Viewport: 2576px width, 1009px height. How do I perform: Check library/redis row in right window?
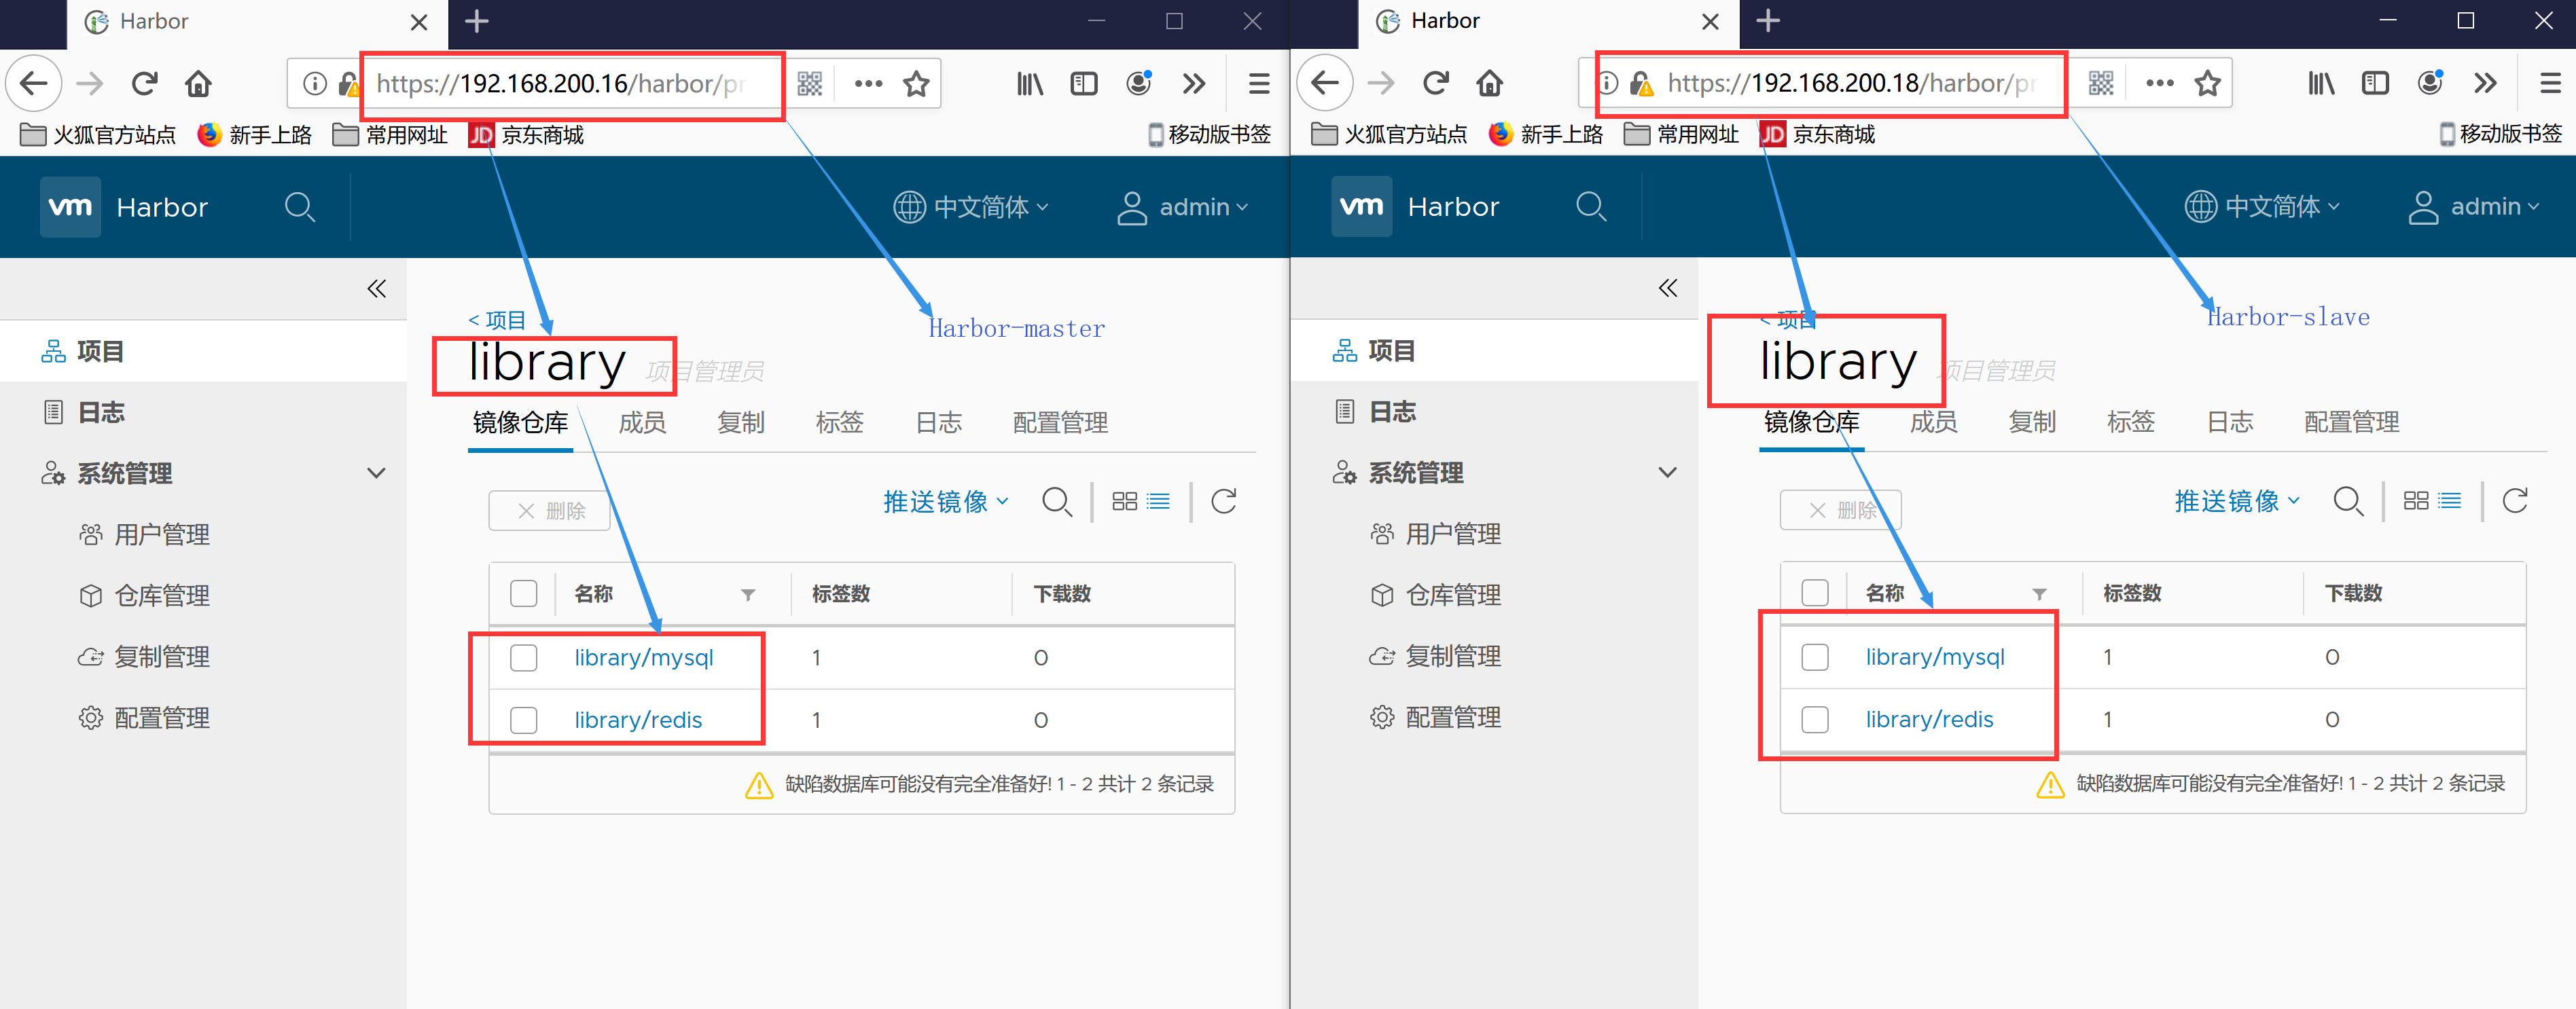[x=1815, y=719]
